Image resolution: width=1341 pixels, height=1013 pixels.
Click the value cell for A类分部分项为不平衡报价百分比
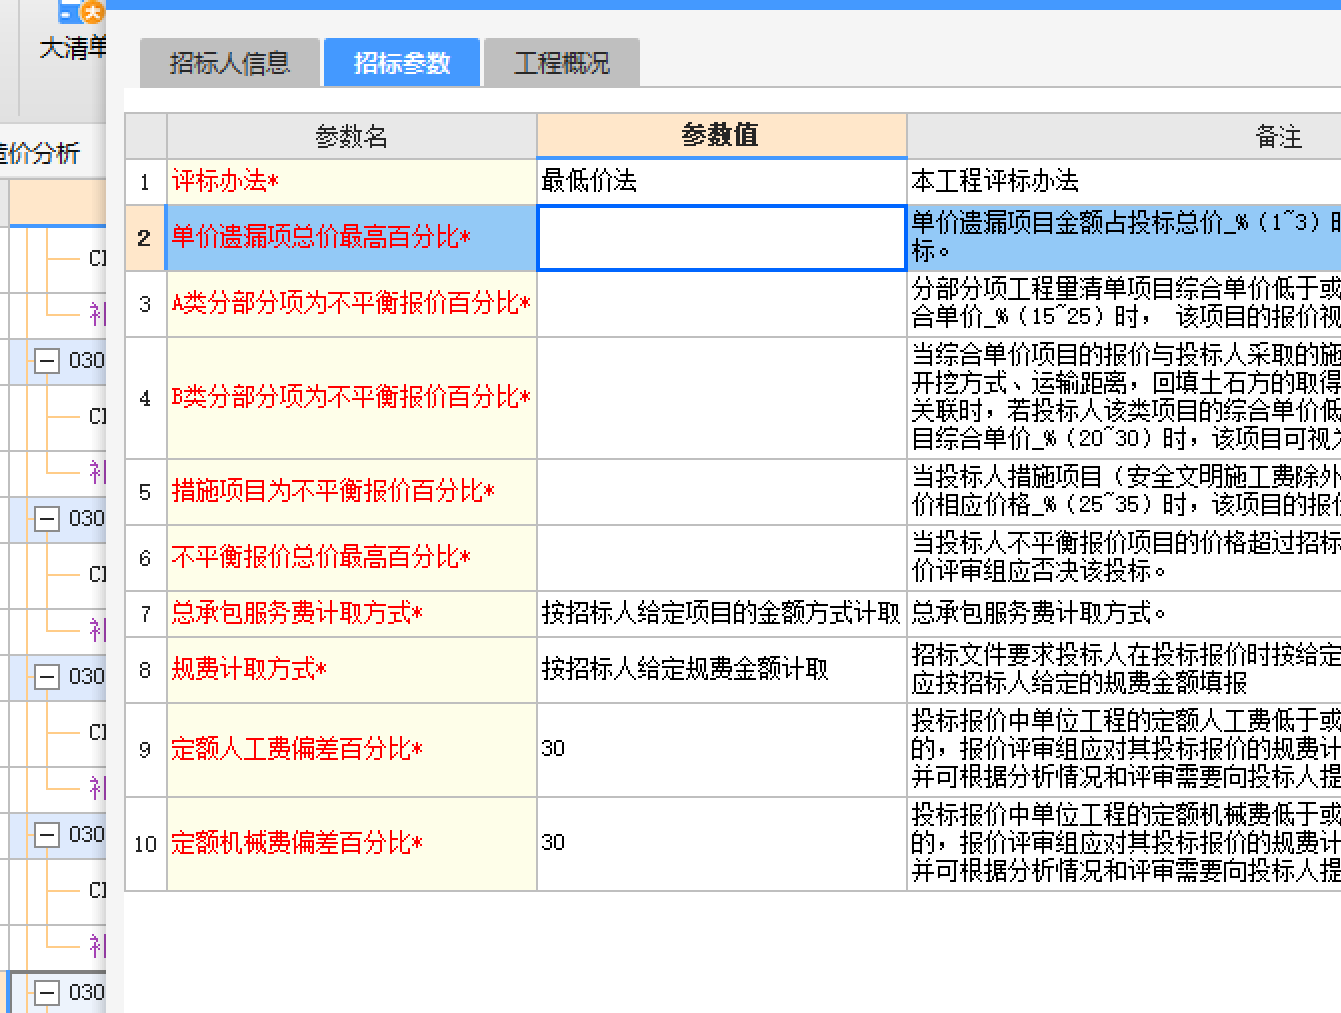pos(722,304)
